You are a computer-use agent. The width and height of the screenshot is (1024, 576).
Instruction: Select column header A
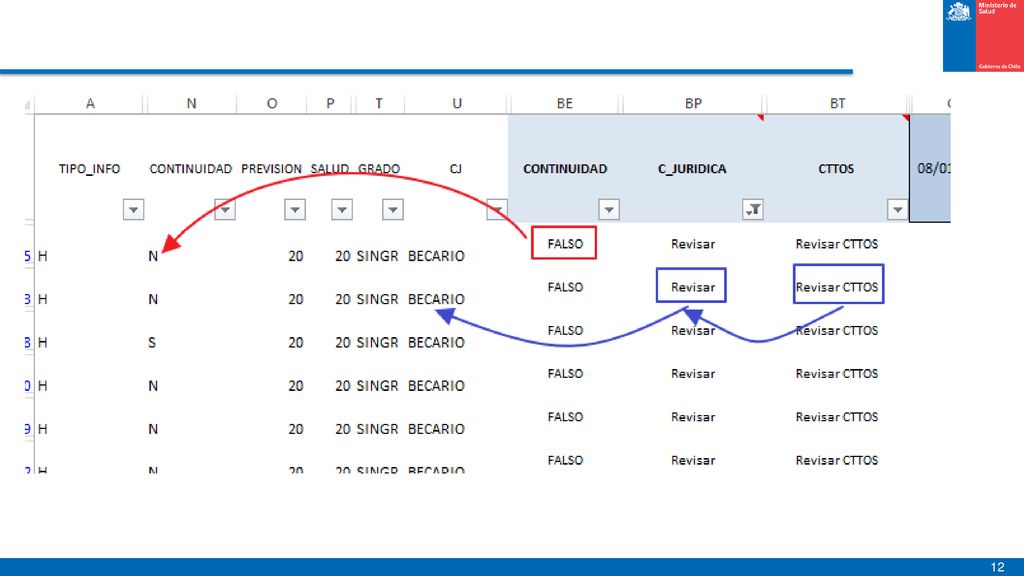[x=90, y=103]
